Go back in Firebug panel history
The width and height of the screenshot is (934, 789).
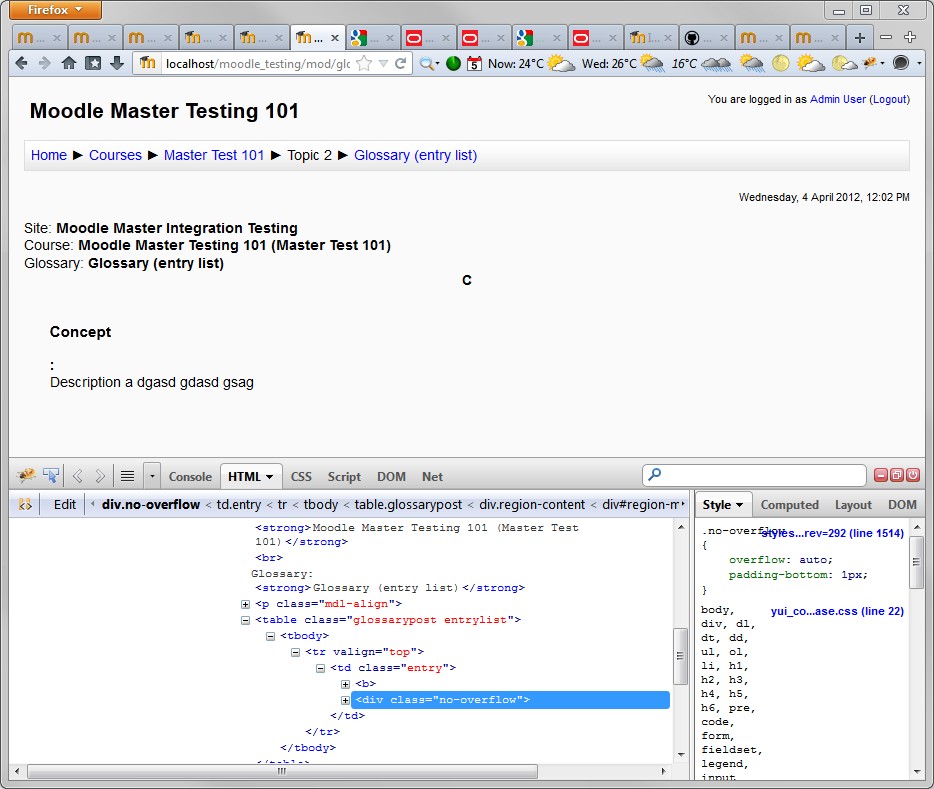[77, 476]
